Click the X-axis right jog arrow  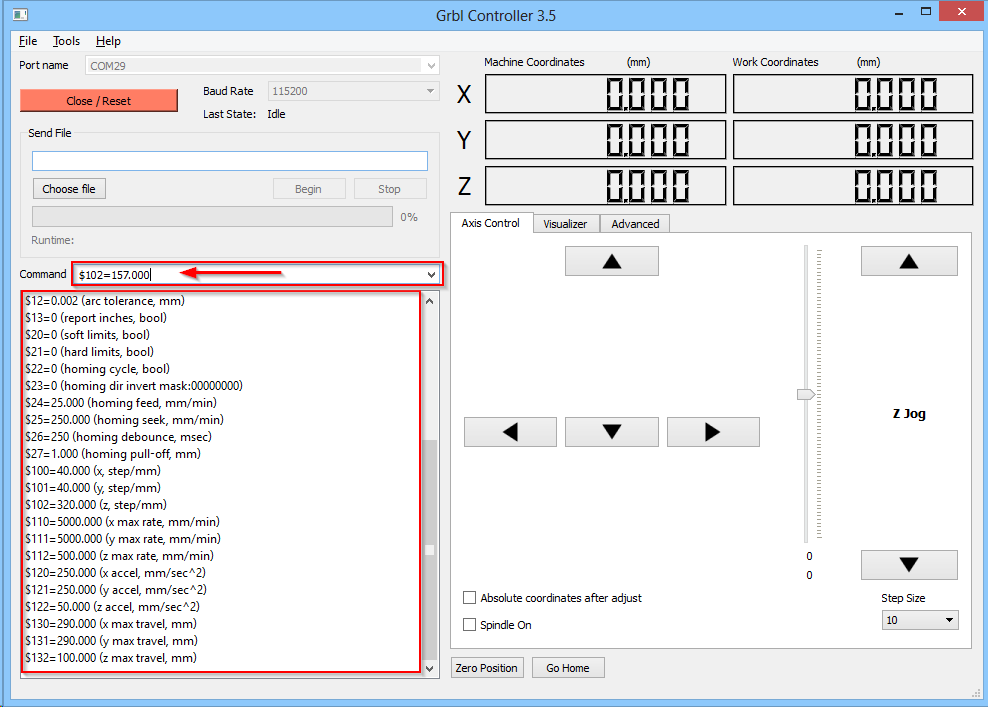(x=713, y=432)
